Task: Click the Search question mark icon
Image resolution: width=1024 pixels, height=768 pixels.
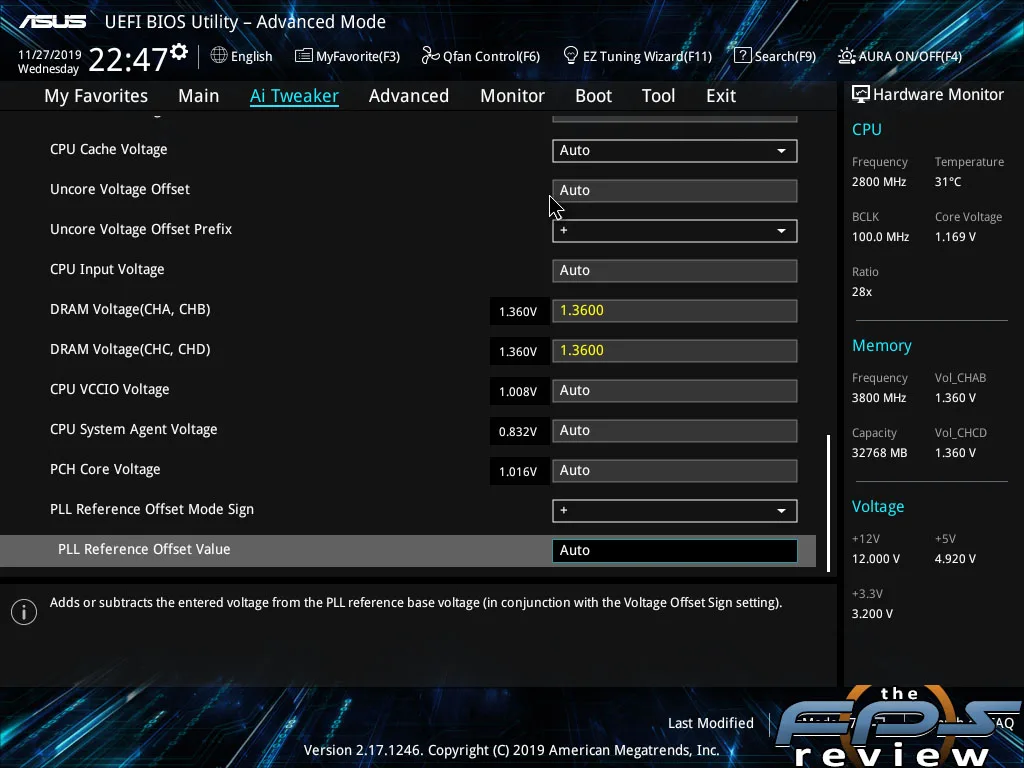Action: click(x=743, y=56)
